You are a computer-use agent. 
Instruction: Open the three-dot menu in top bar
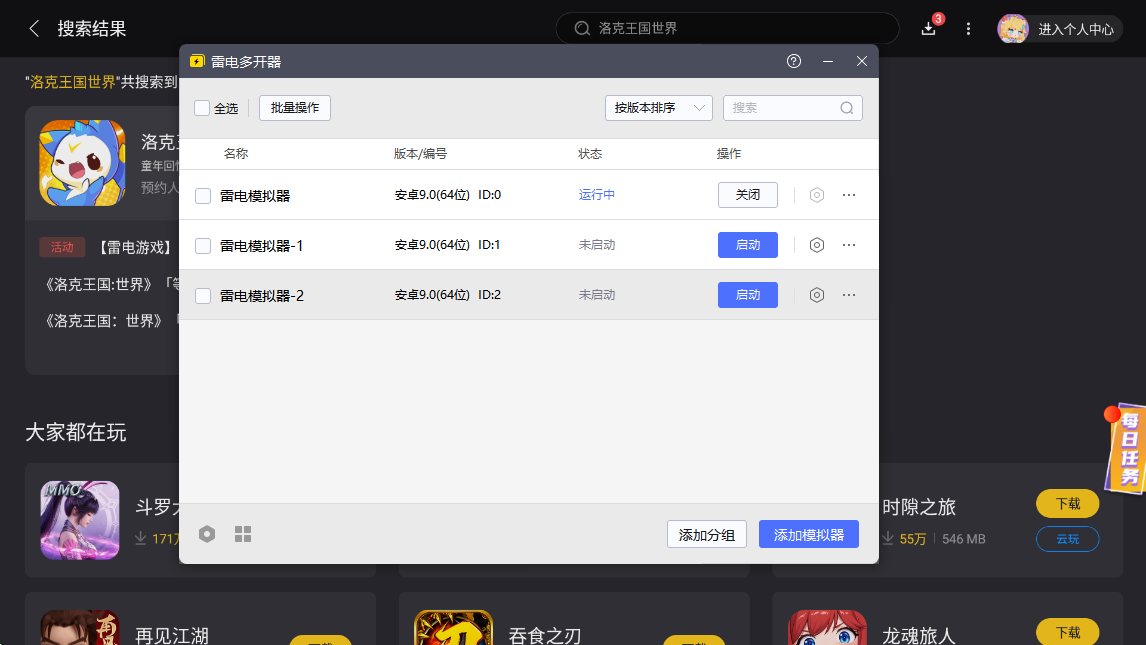tap(968, 28)
